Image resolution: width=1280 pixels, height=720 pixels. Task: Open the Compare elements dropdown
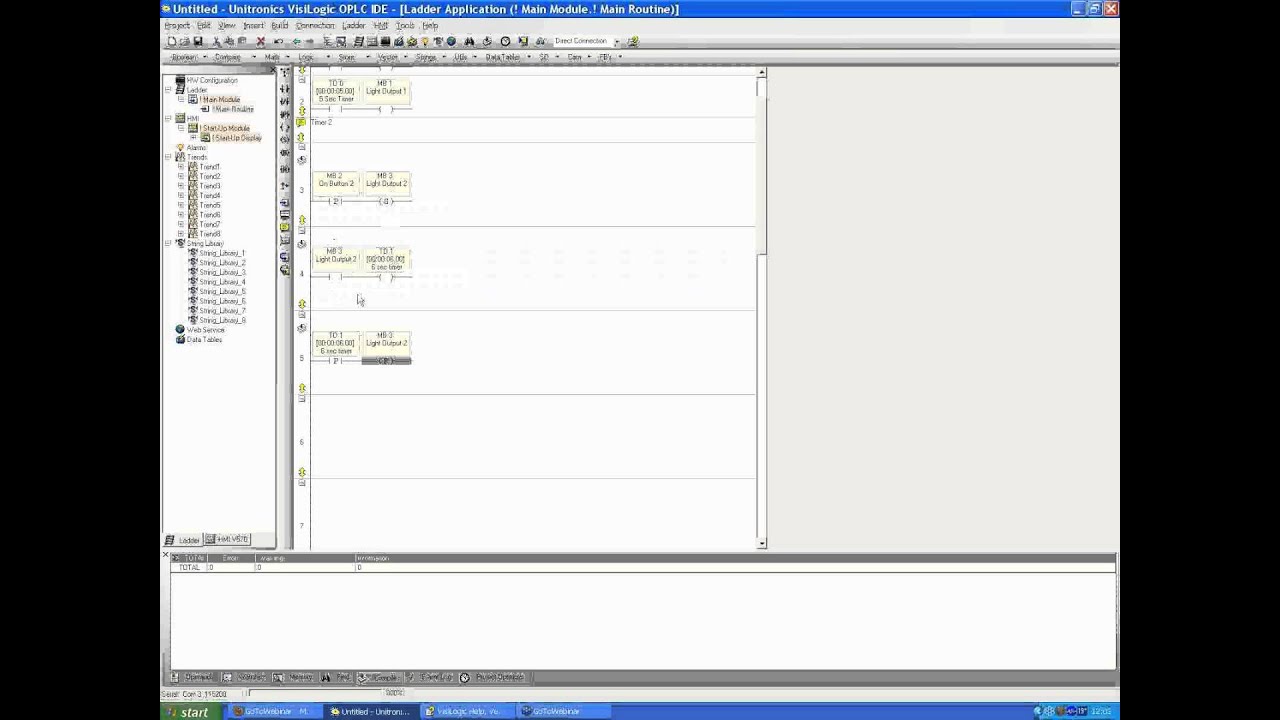(x=252, y=57)
